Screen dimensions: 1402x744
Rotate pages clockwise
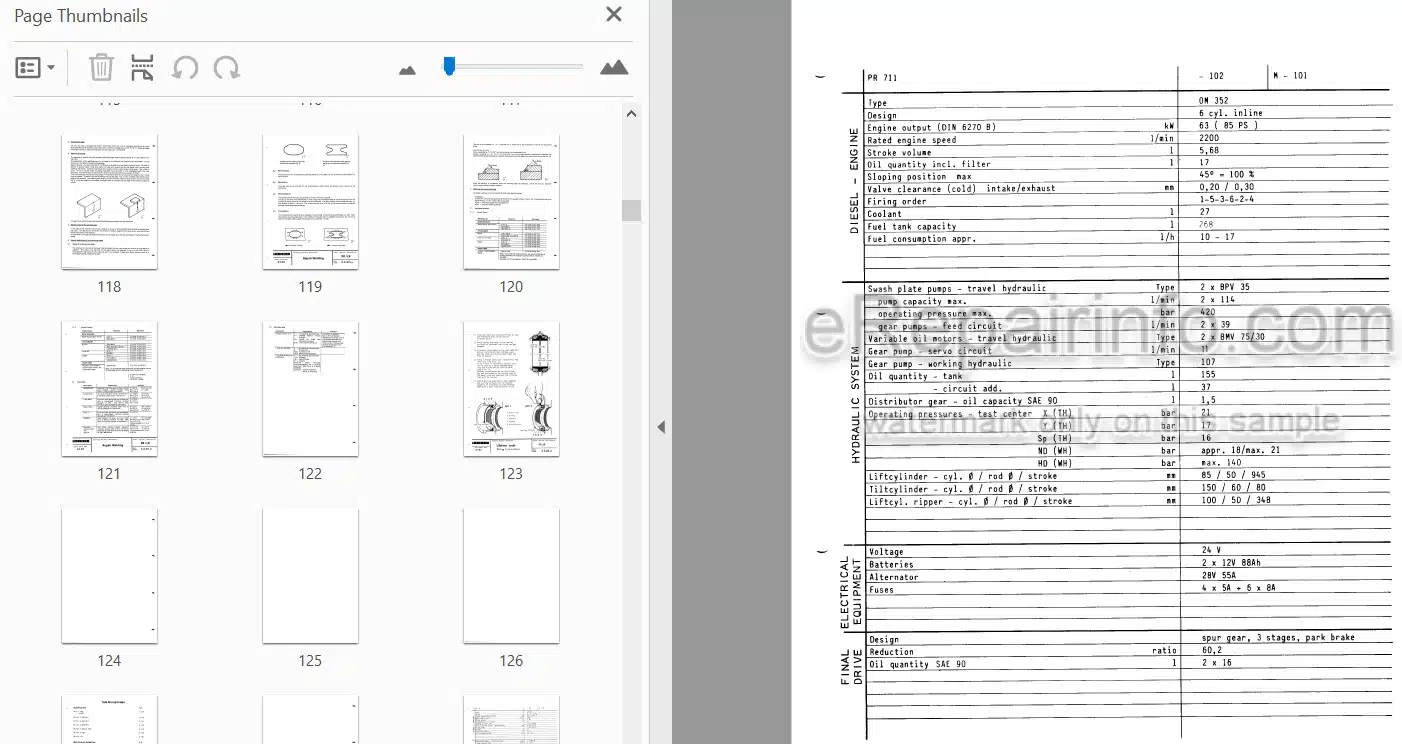pyautogui.click(x=227, y=68)
